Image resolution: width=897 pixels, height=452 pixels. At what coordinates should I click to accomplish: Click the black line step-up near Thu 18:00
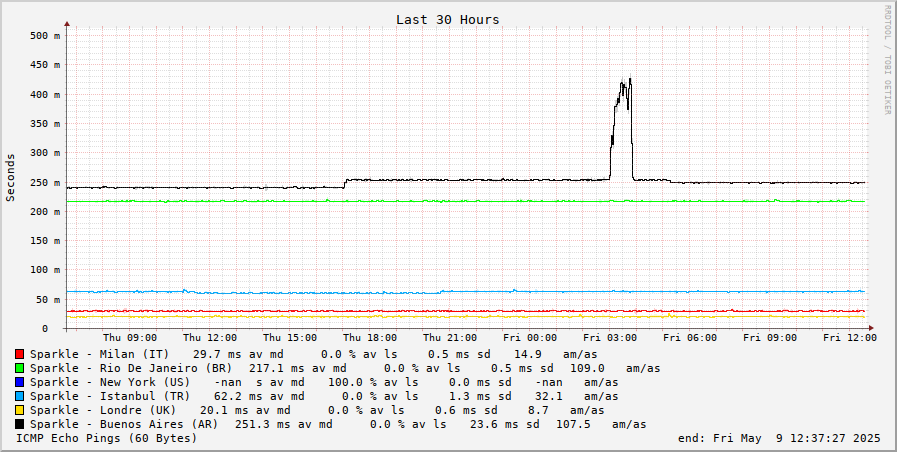(x=345, y=183)
